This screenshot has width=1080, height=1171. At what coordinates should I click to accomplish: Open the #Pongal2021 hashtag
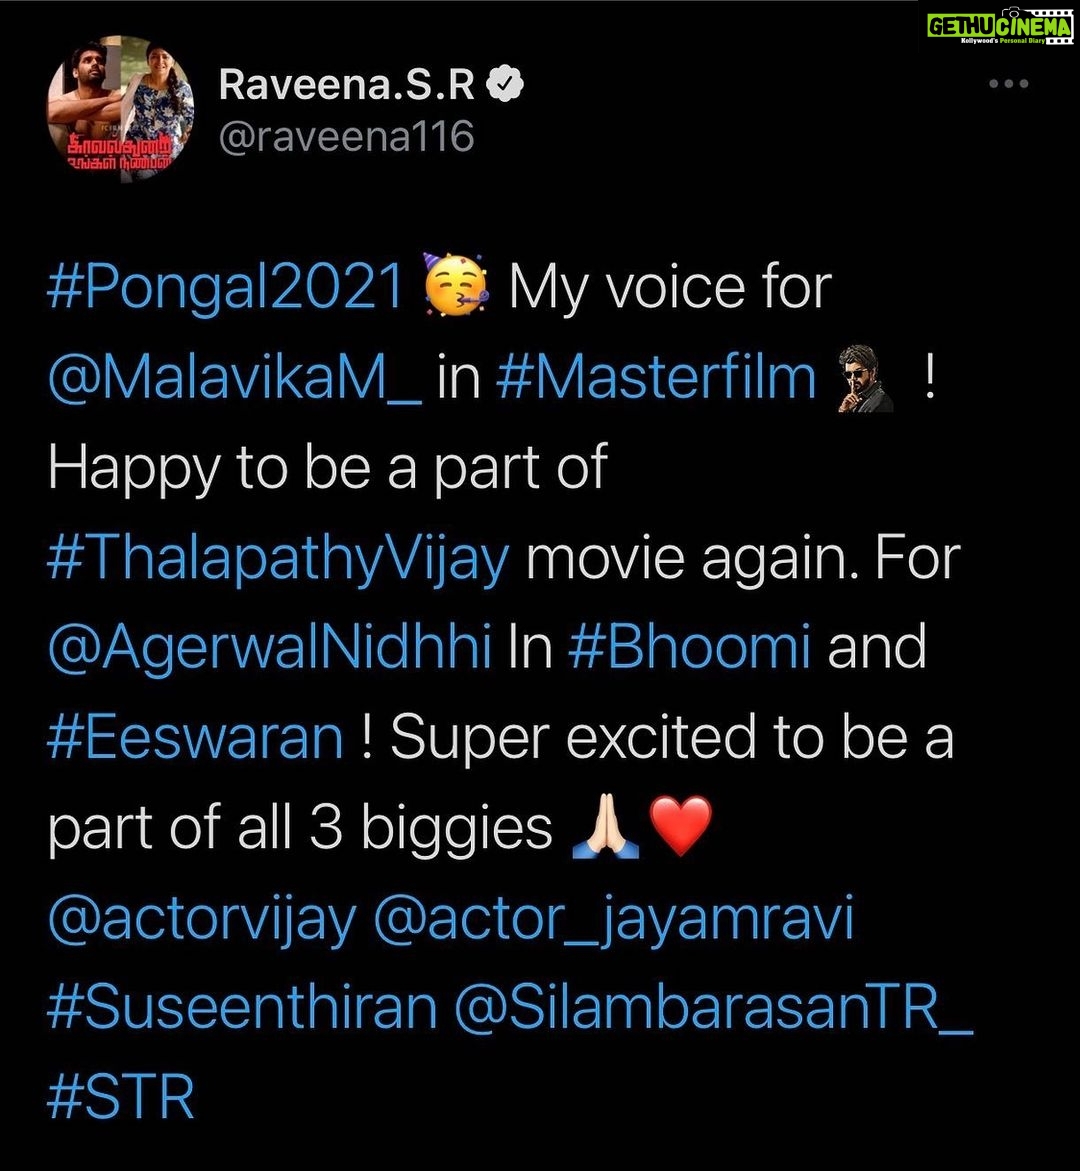(226, 288)
